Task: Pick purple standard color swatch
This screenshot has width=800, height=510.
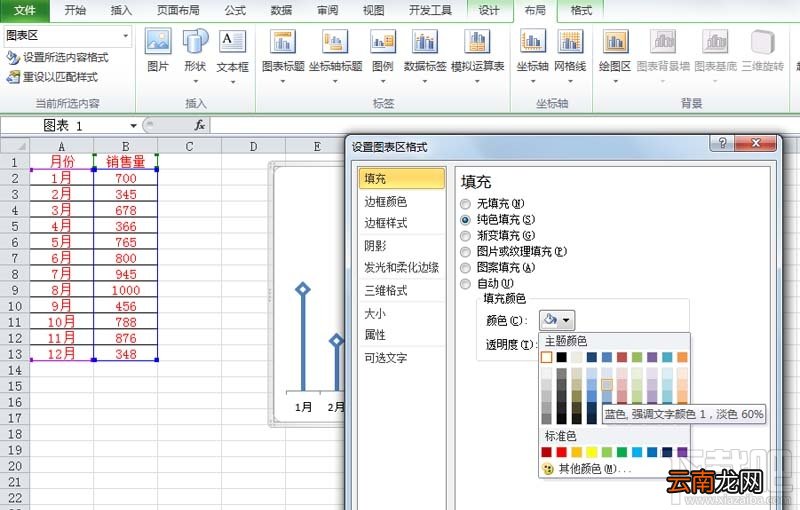Action: coord(682,452)
